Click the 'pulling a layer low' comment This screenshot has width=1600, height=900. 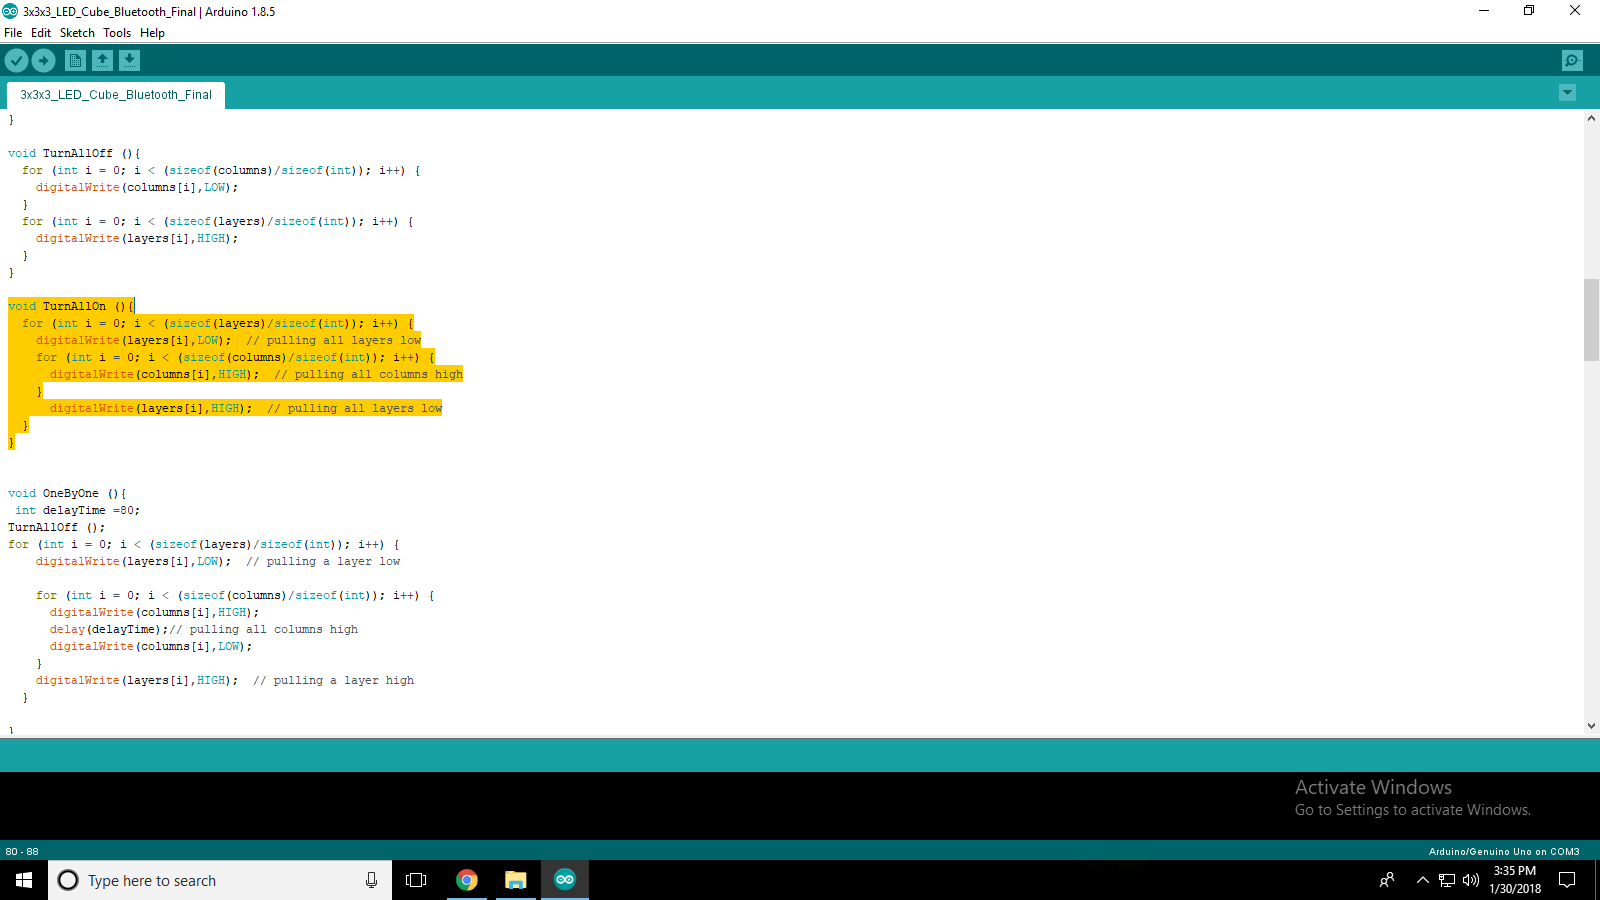click(323, 562)
